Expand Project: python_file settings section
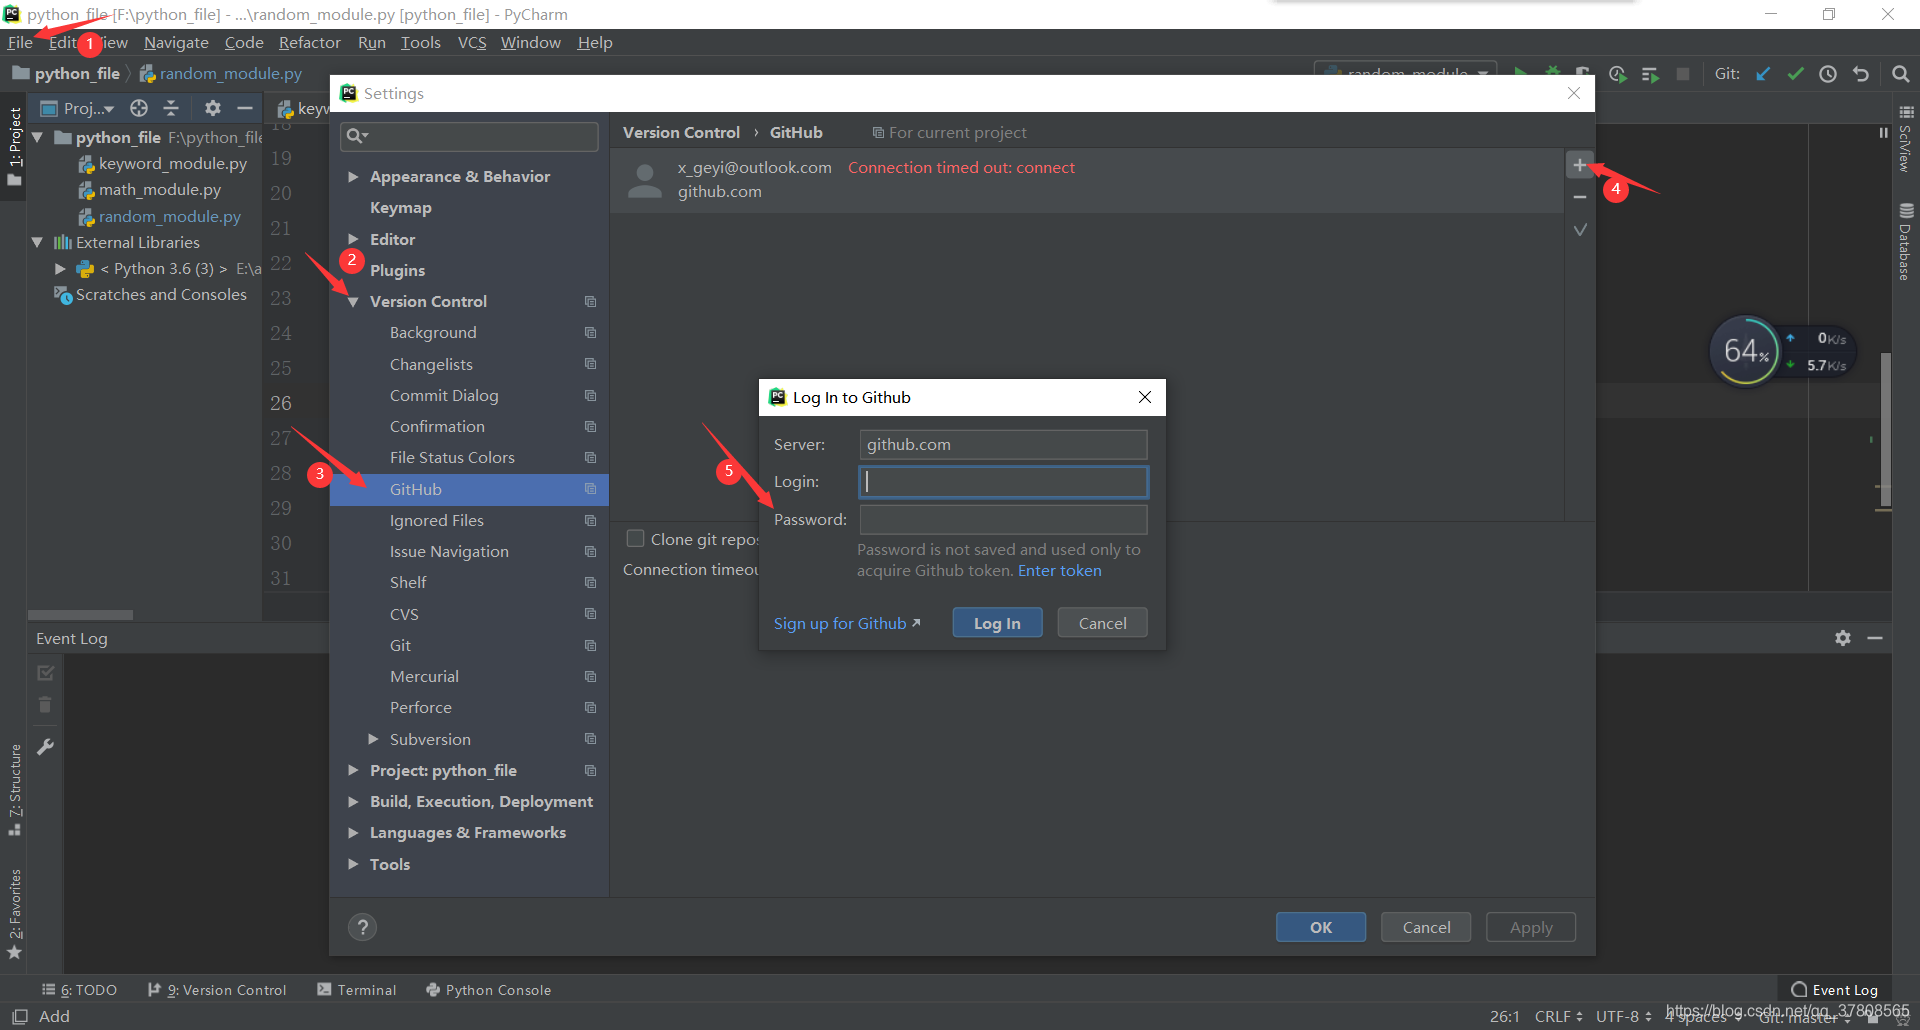Image resolution: width=1920 pixels, height=1030 pixels. (x=353, y=770)
